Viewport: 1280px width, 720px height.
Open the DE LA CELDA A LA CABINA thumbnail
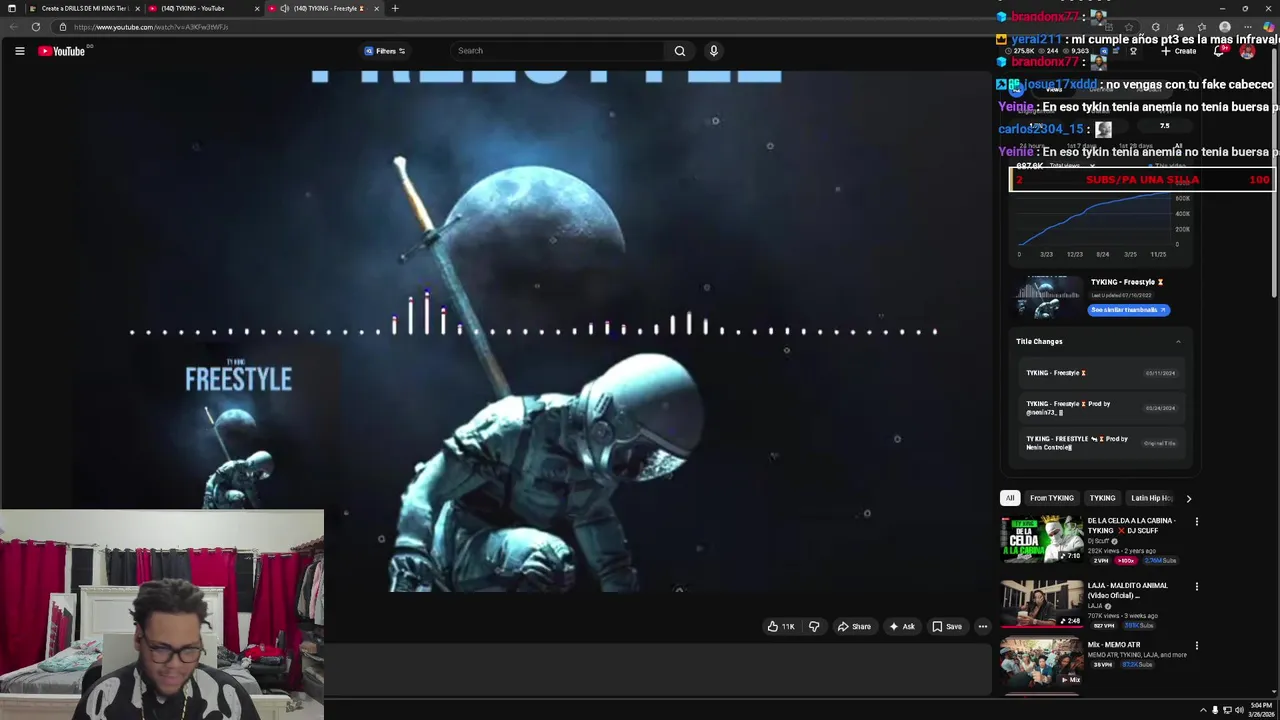tap(1042, 540)
